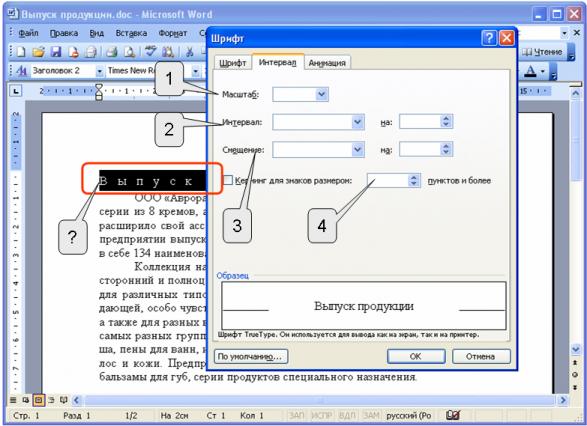Open the Смещение dropdown list
Image resolution: width=587 pixels, height=426 pixels.
358,150
